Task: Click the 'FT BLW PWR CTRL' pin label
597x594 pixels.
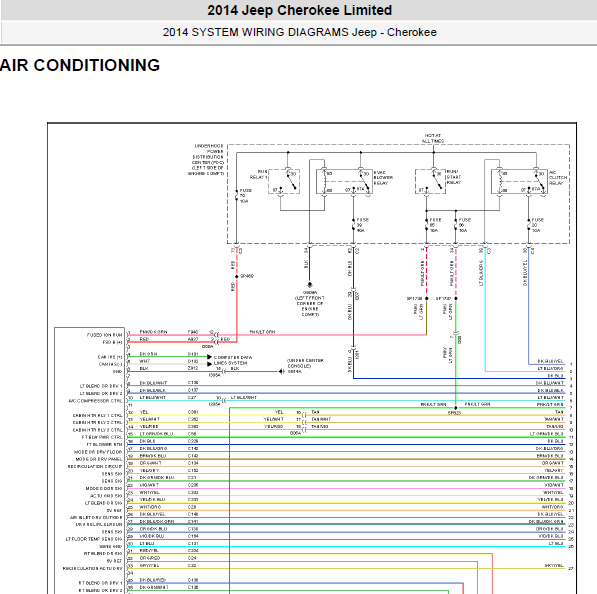Action: tap(102, 437)
